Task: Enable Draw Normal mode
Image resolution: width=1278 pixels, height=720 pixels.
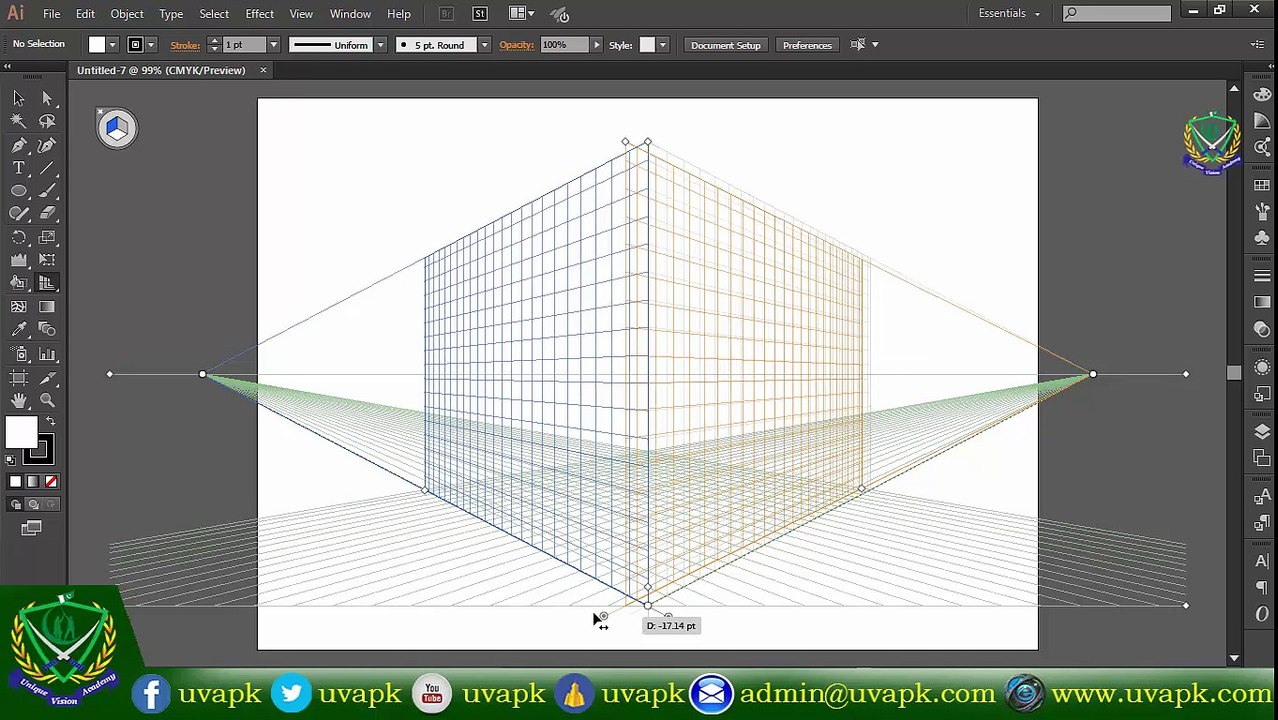Action: point(15,505)
